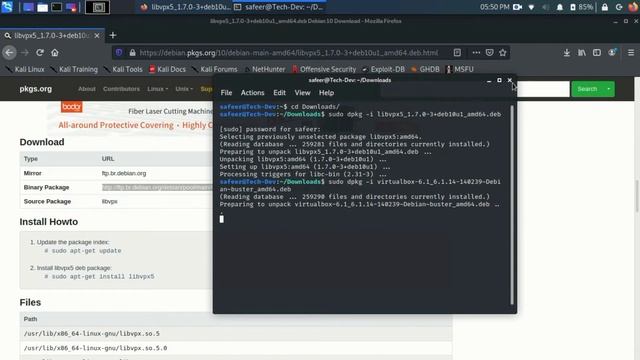Screen dimensions: 640x360
Task: Click the pkgs.org site logo
Action: click(x=36, y=89)
